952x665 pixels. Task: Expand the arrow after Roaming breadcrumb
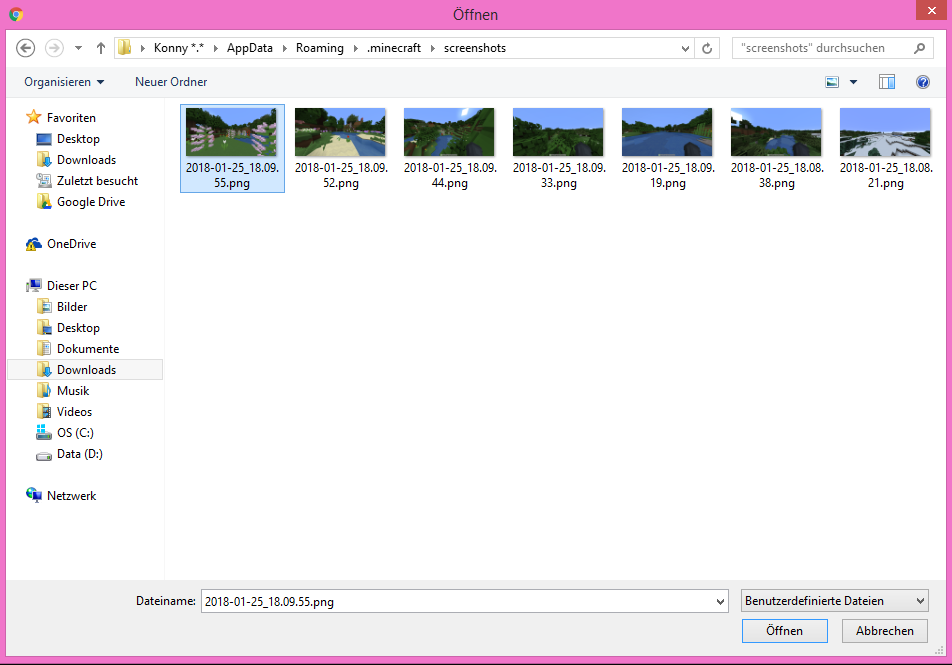point(355,48)
